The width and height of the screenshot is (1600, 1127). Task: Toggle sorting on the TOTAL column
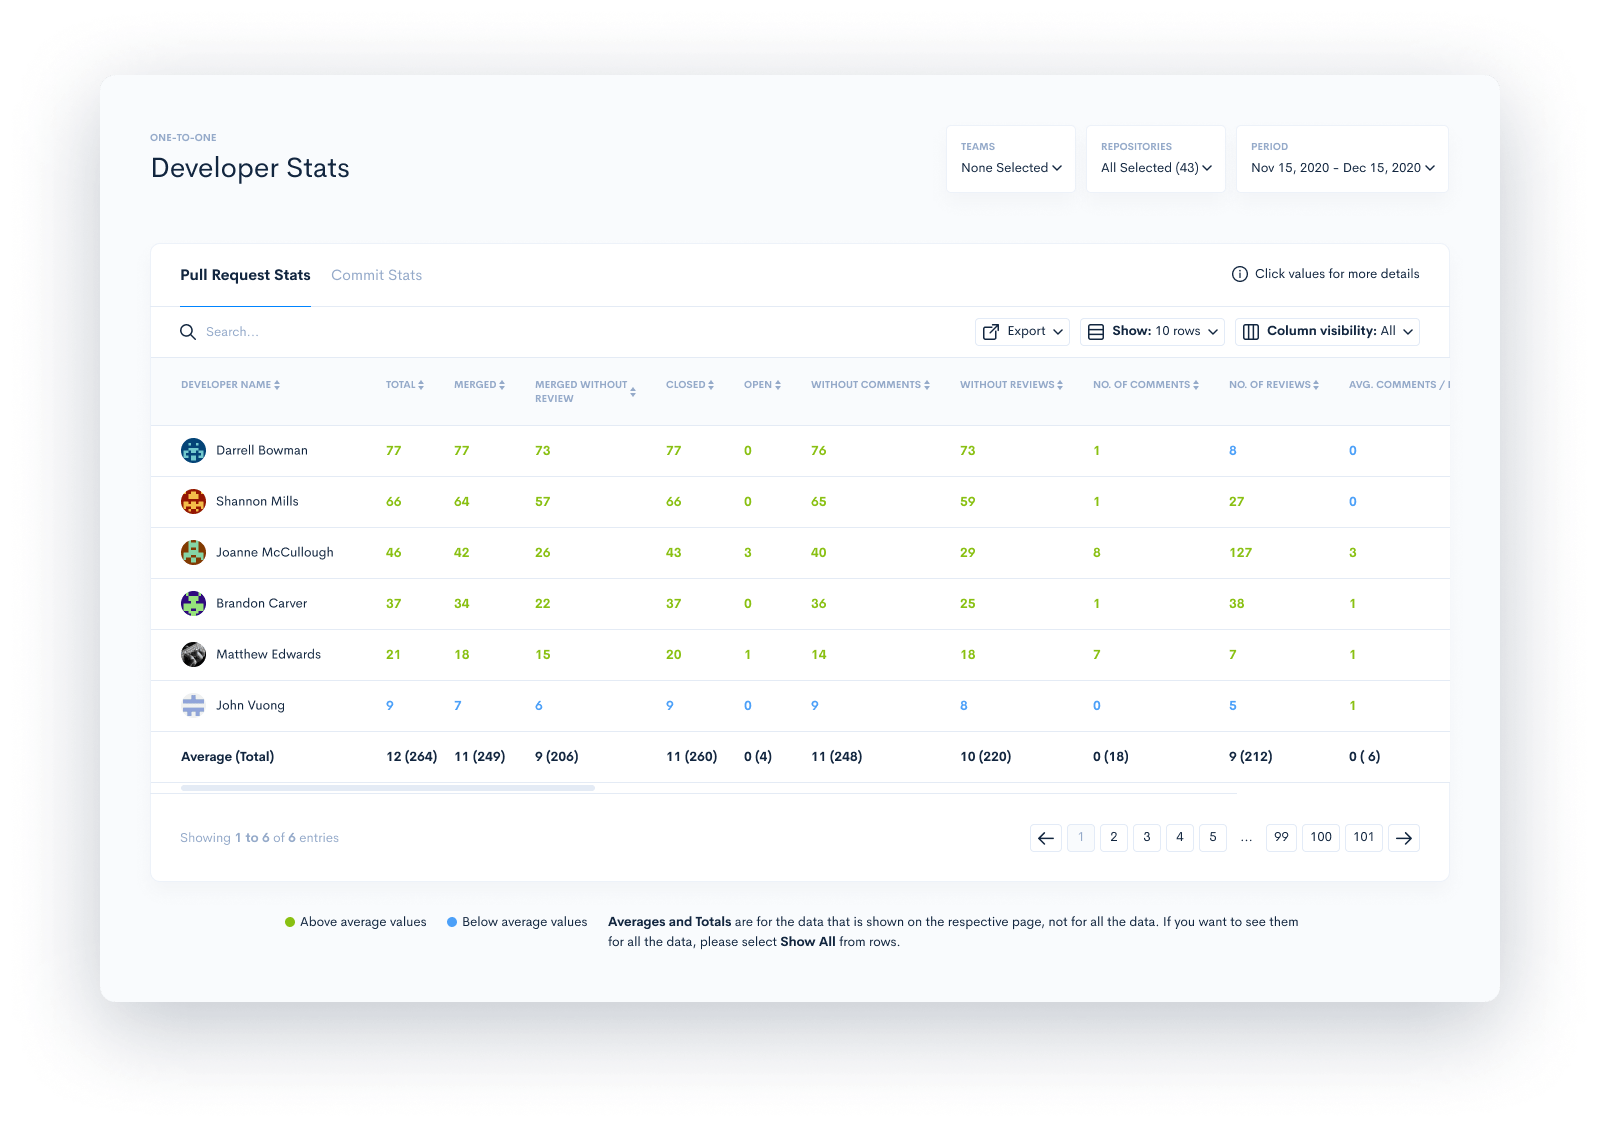[x=420, y=384]
